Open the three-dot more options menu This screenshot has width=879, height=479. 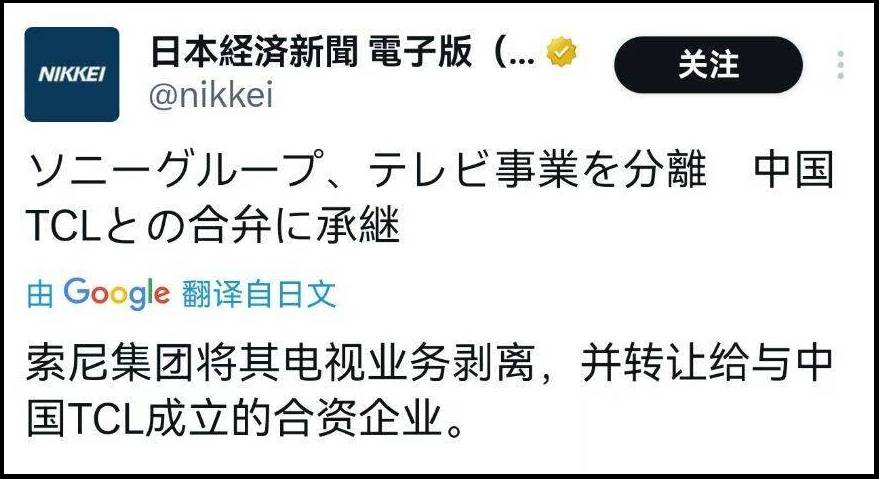tap(841, 65)
